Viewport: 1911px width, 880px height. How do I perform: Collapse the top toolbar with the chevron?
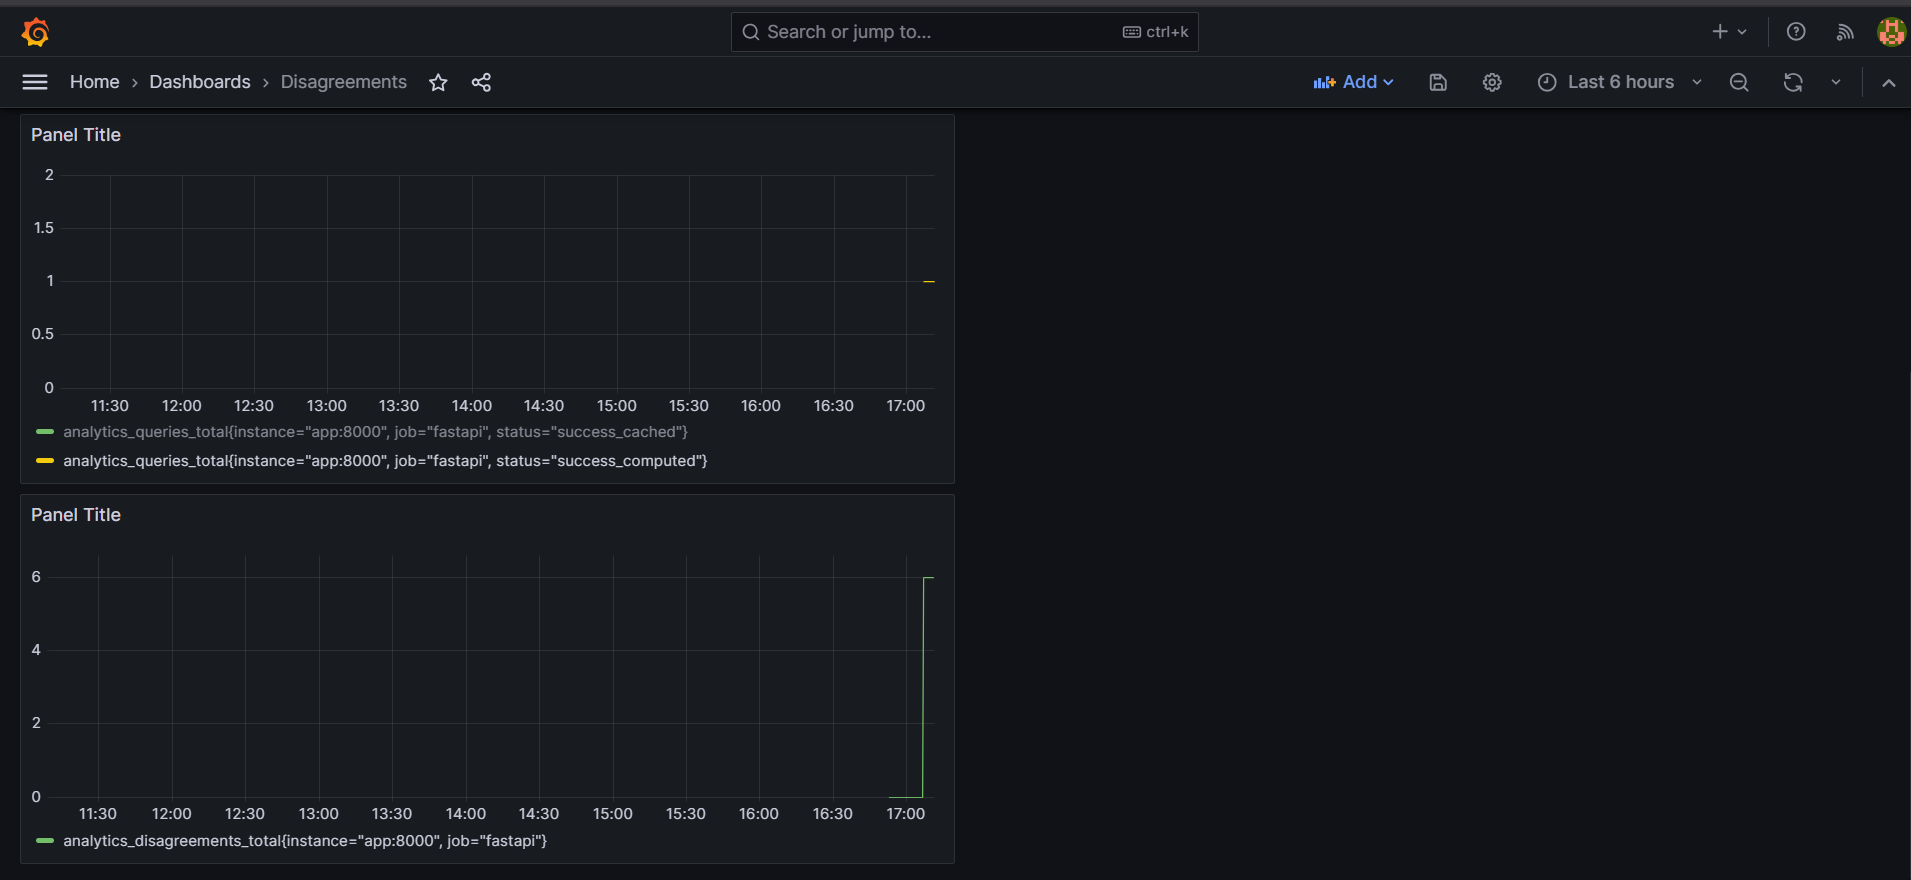(1888, 82)
